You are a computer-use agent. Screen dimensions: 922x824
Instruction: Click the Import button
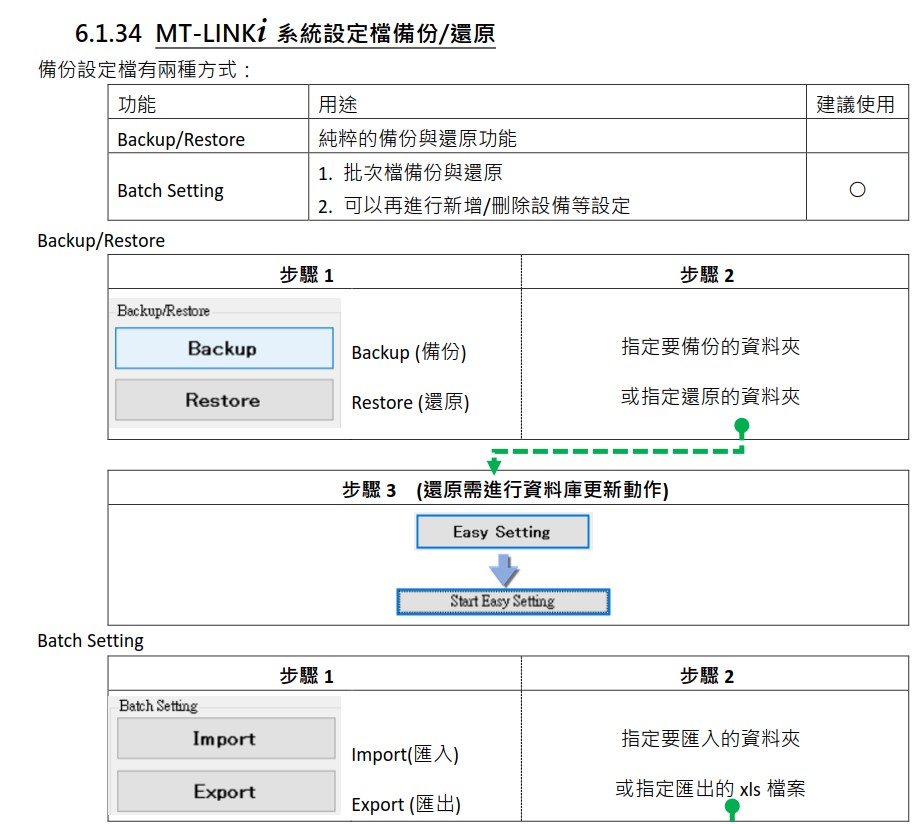click(x=226, y=738)
